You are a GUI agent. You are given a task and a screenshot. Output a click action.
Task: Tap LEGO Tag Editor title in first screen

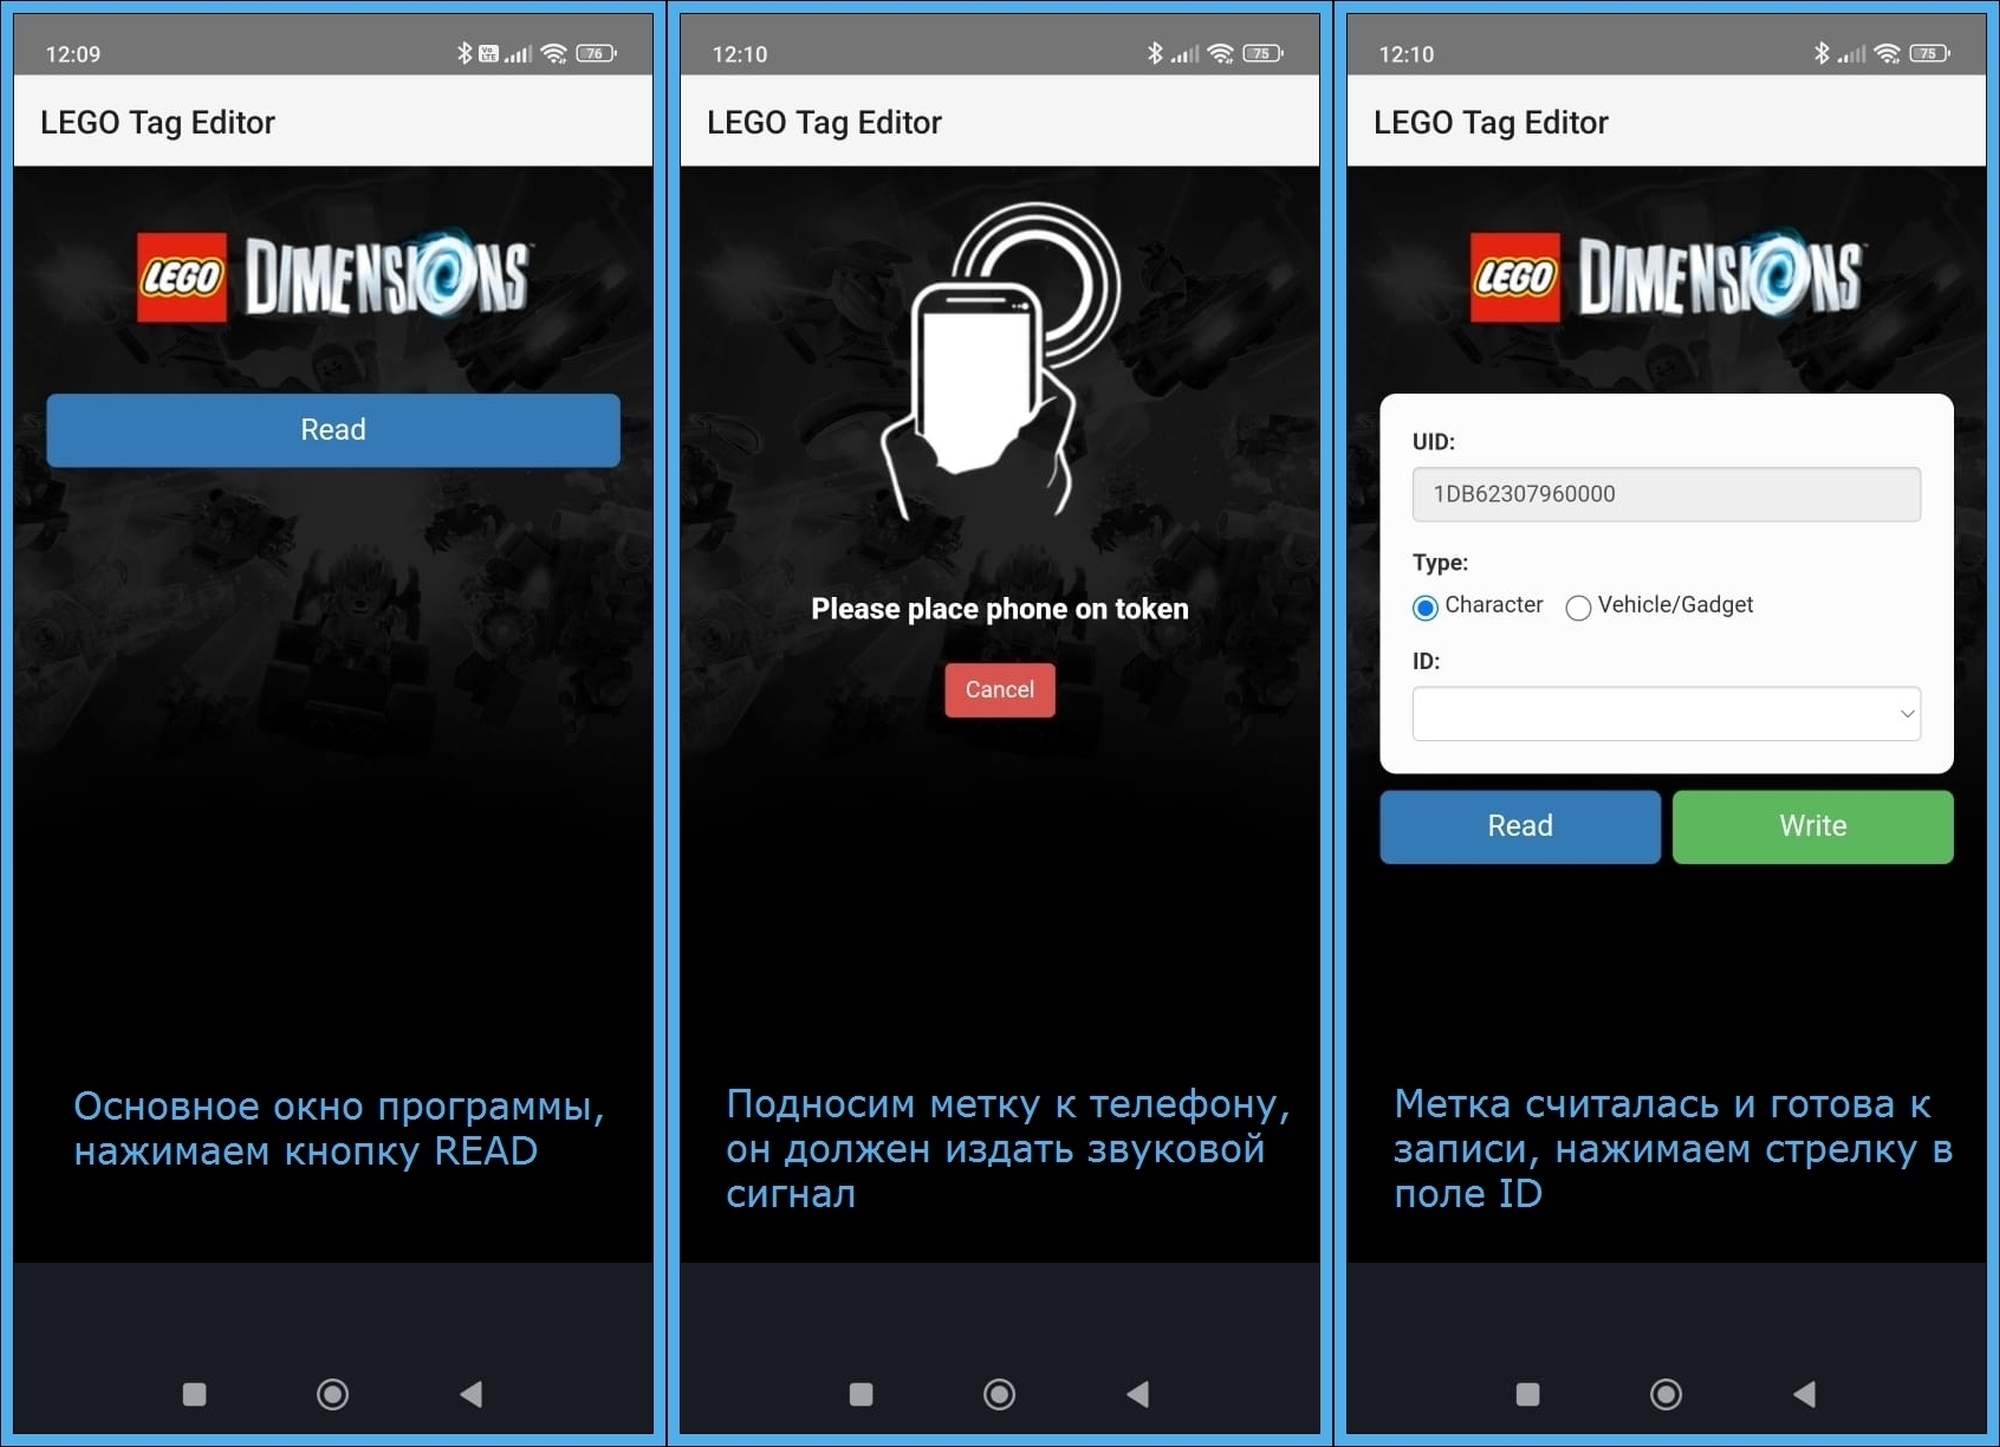pyautogui.click(x=157, y=122)
